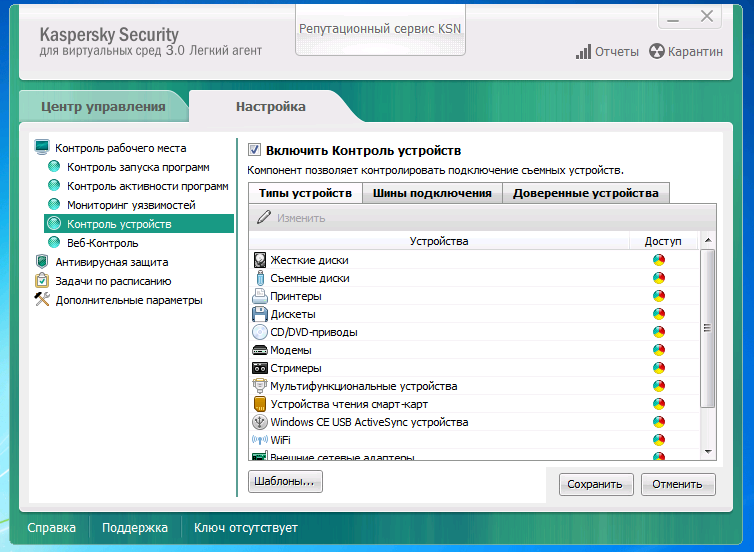Click the scheduled tasks clipboard icon
754x552 pixels.
pyautogui.click(x=42, y=280)
